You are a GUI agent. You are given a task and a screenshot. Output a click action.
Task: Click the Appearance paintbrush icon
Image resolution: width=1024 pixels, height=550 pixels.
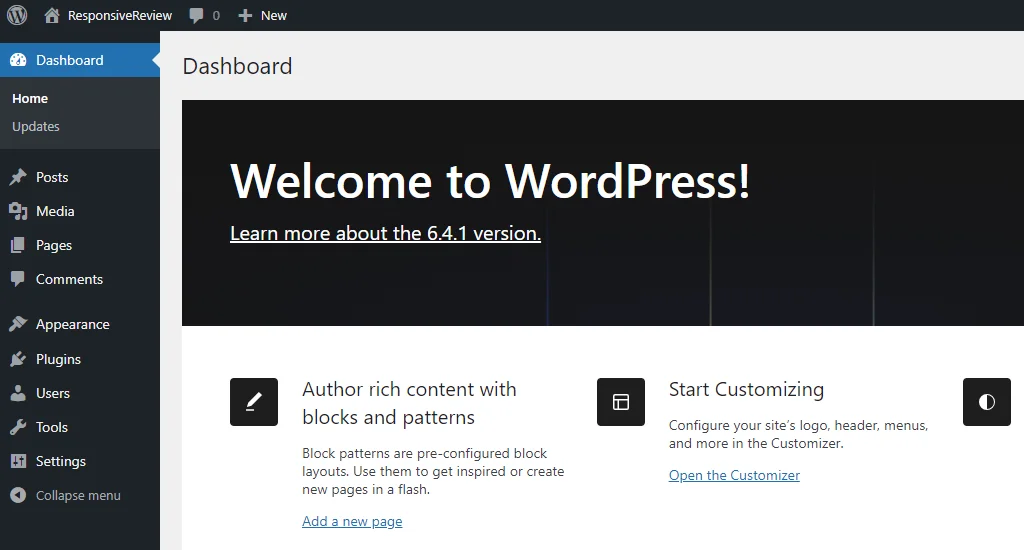[18, 324]
